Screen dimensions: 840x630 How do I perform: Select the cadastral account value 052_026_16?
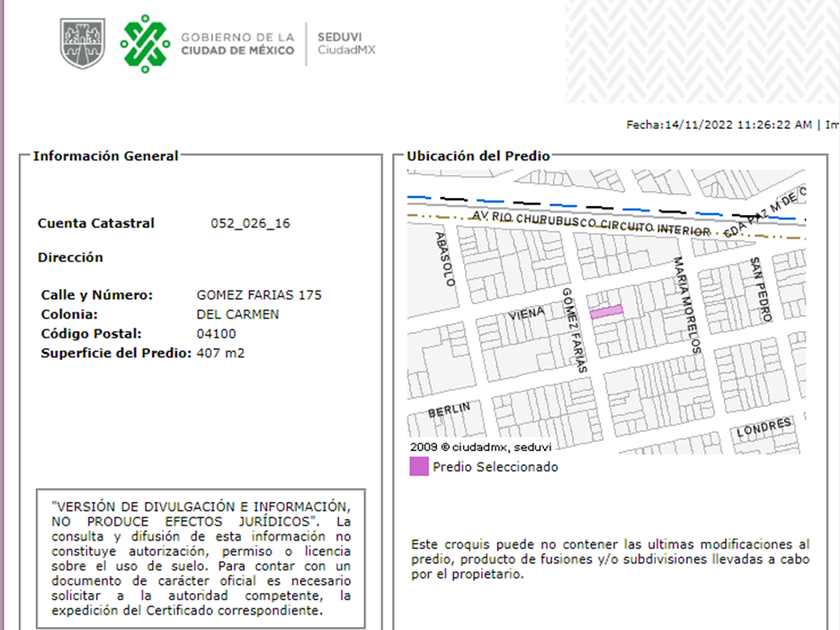[x=250, y=223]
